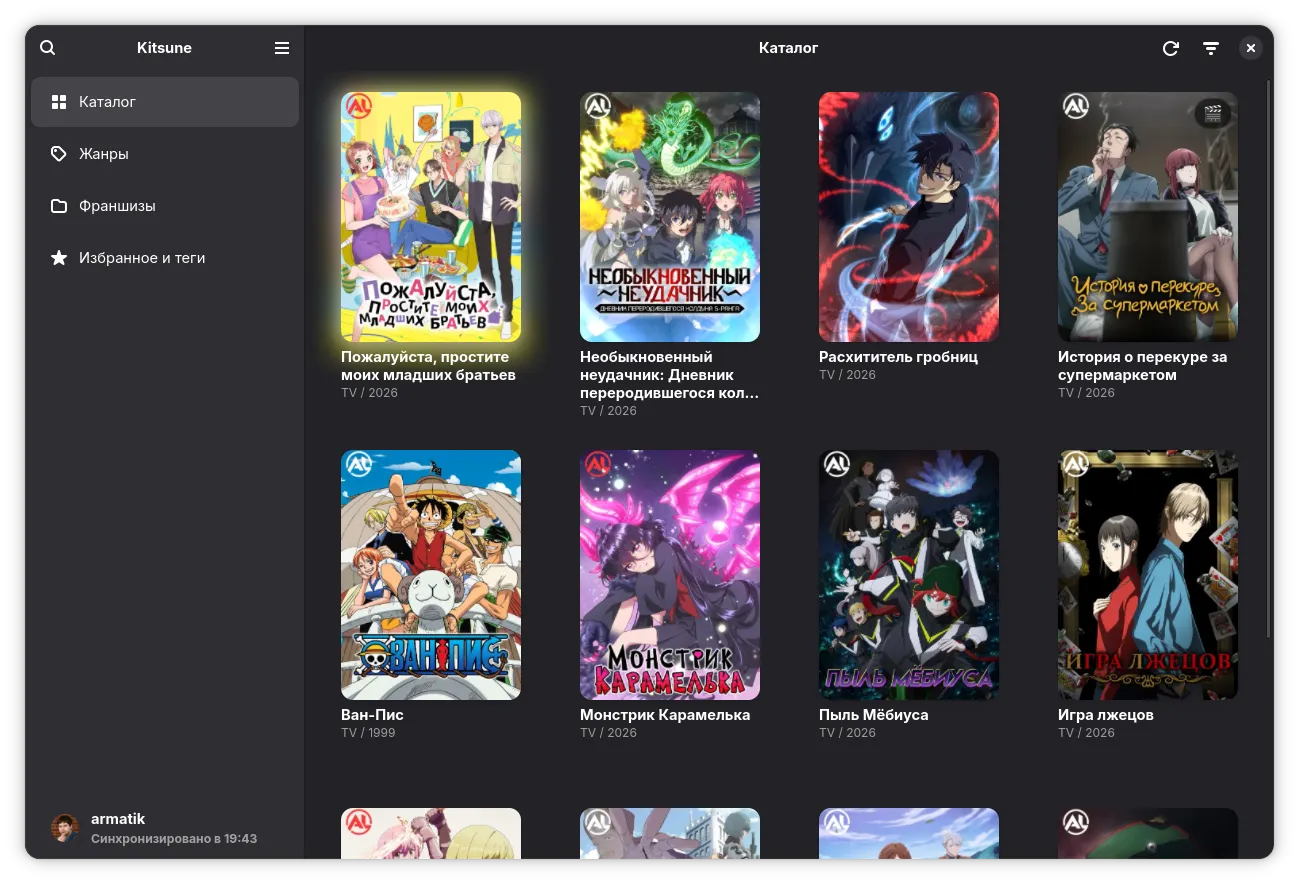Show Избранное и теги
The image size is (1299, 884).
[165, 258]
